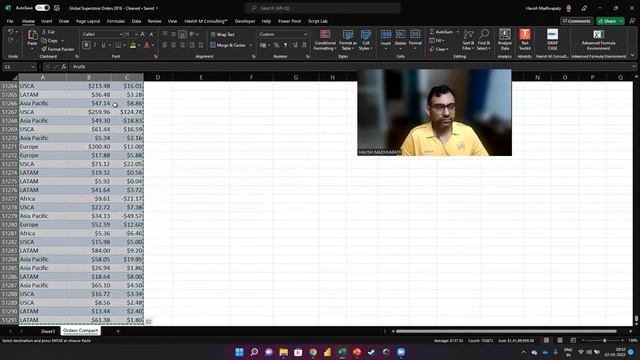Apply Percent Style icon

pyautogui.click(x=276, y=45)
